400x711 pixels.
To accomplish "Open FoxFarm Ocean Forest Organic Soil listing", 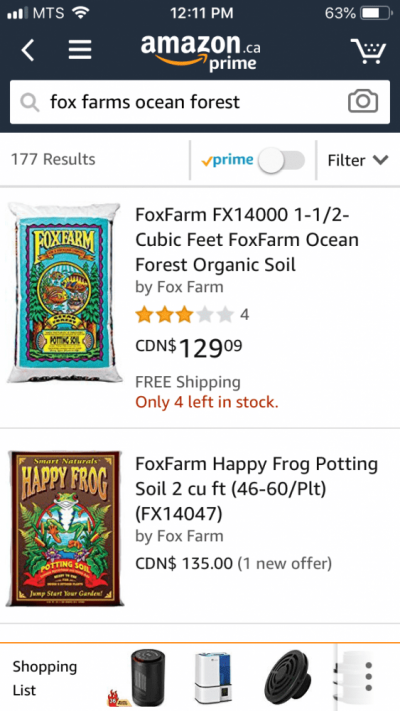I will coord(247,239).
